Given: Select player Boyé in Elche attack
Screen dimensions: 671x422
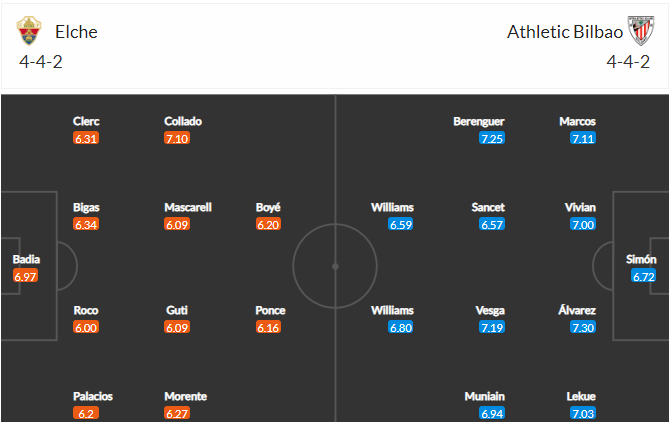Looking at the screenshot, I should point(268,208).
